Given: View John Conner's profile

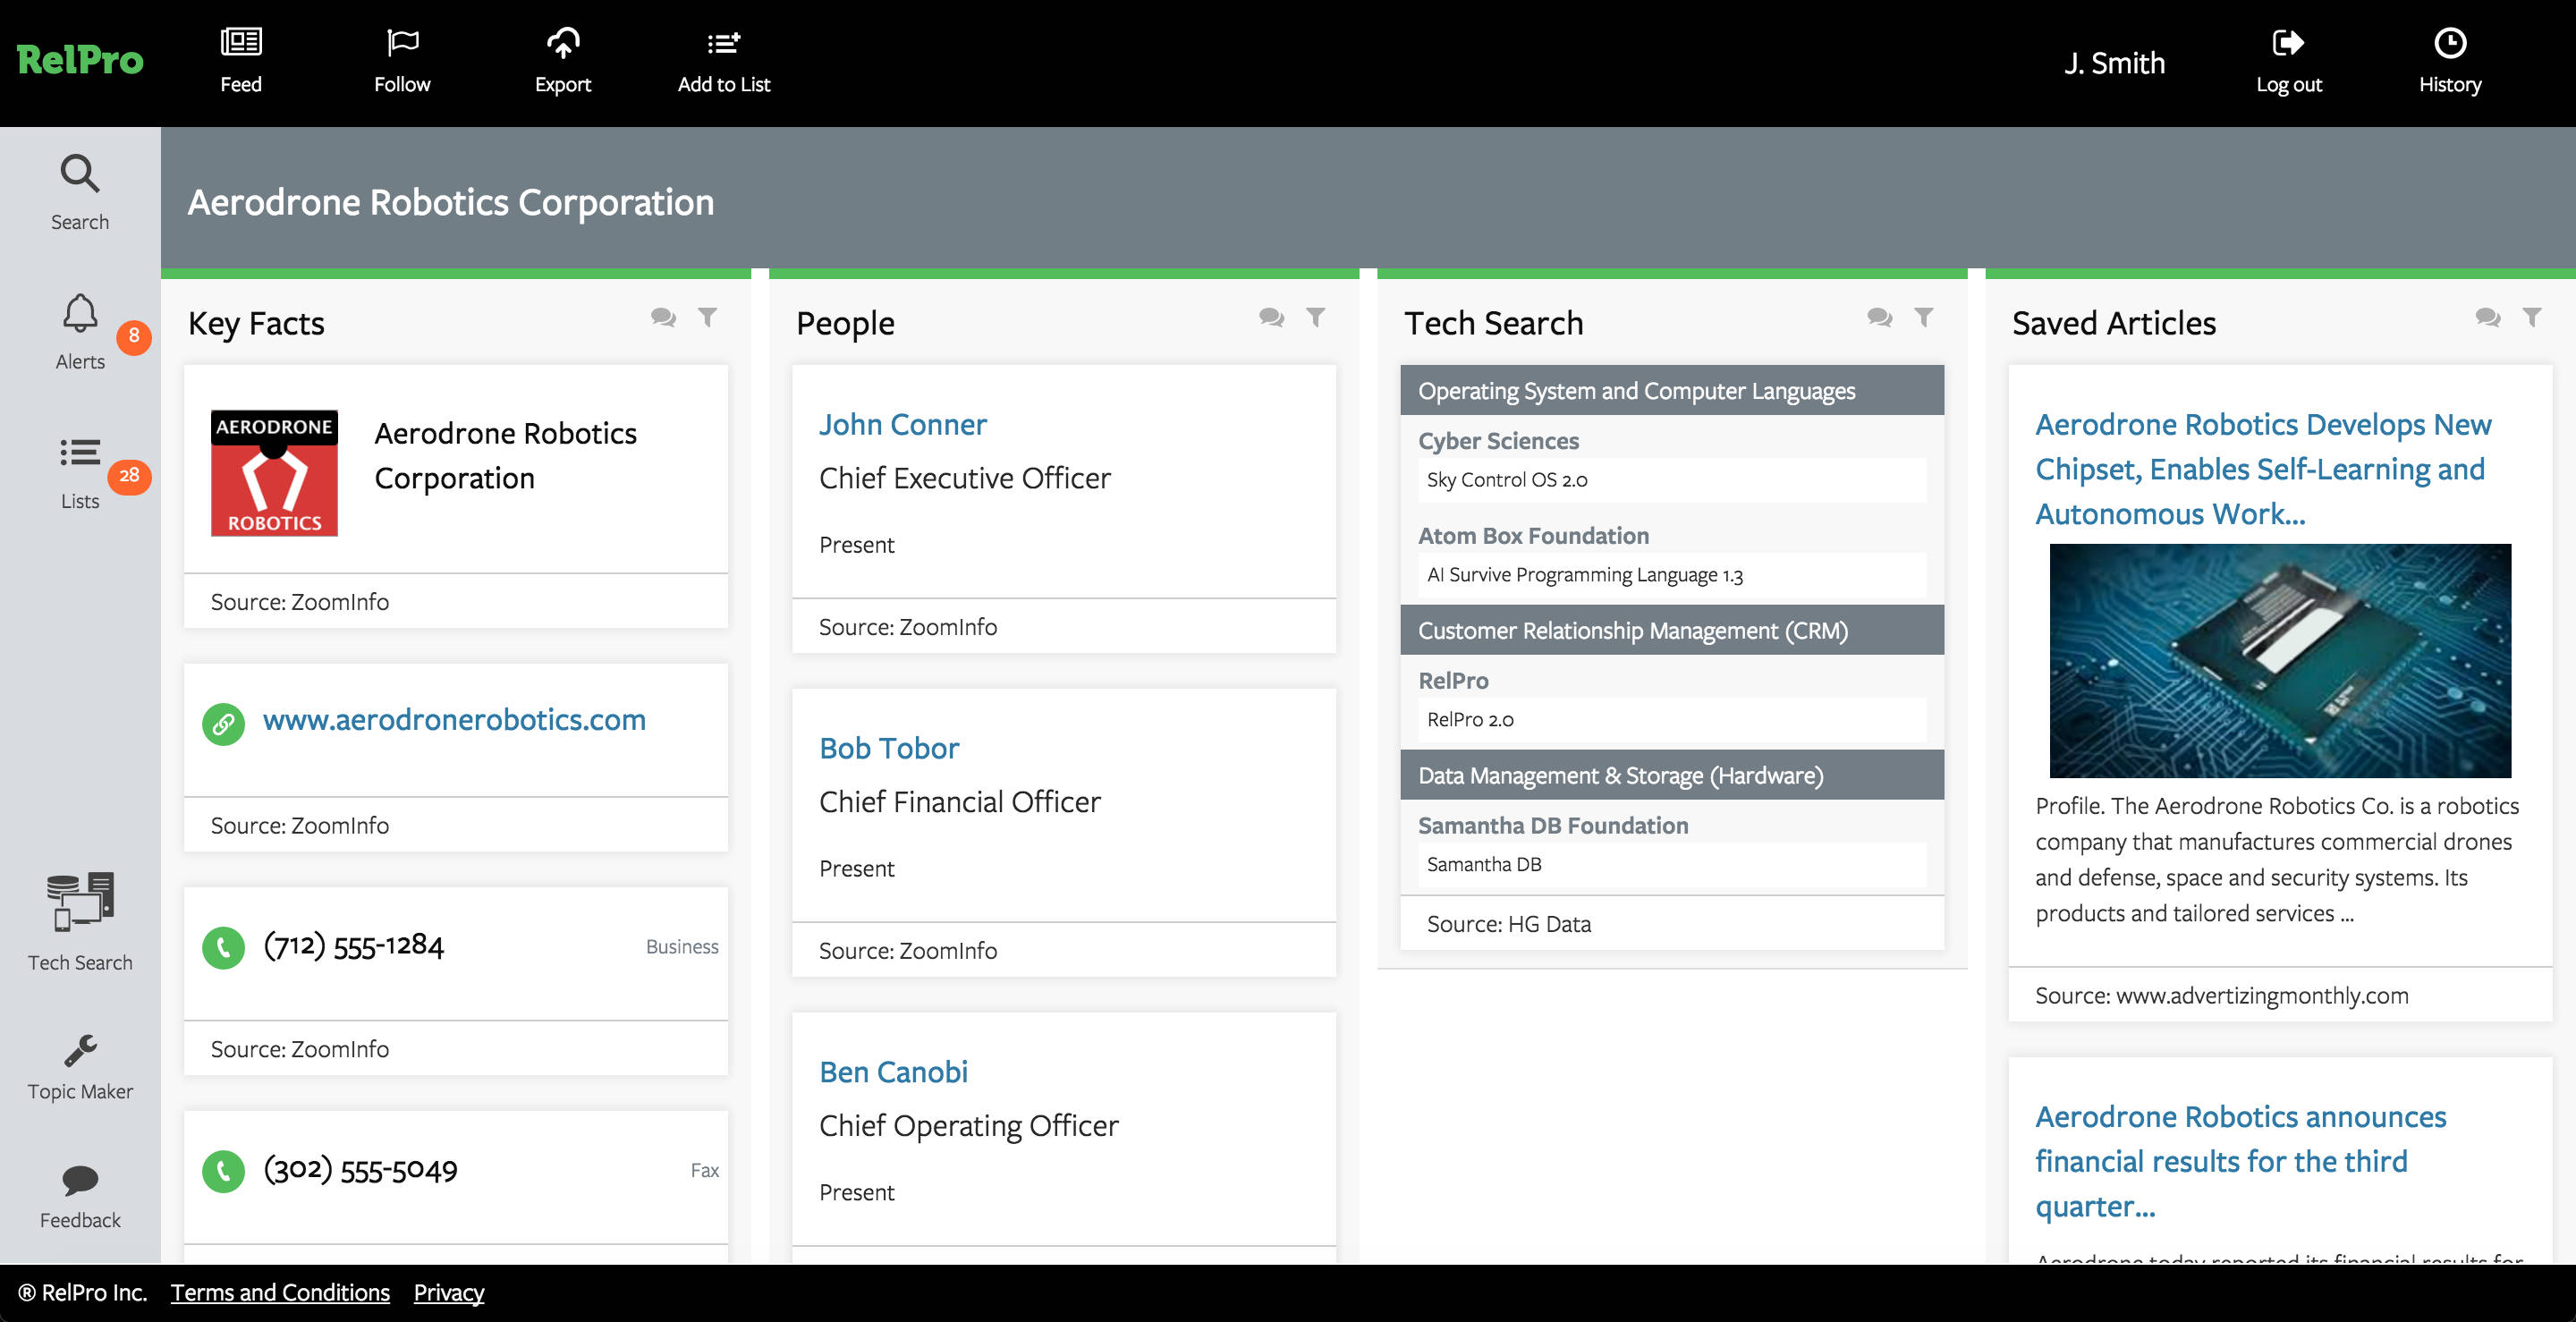Looking at the screenshot, I should [x=902, y=423].
